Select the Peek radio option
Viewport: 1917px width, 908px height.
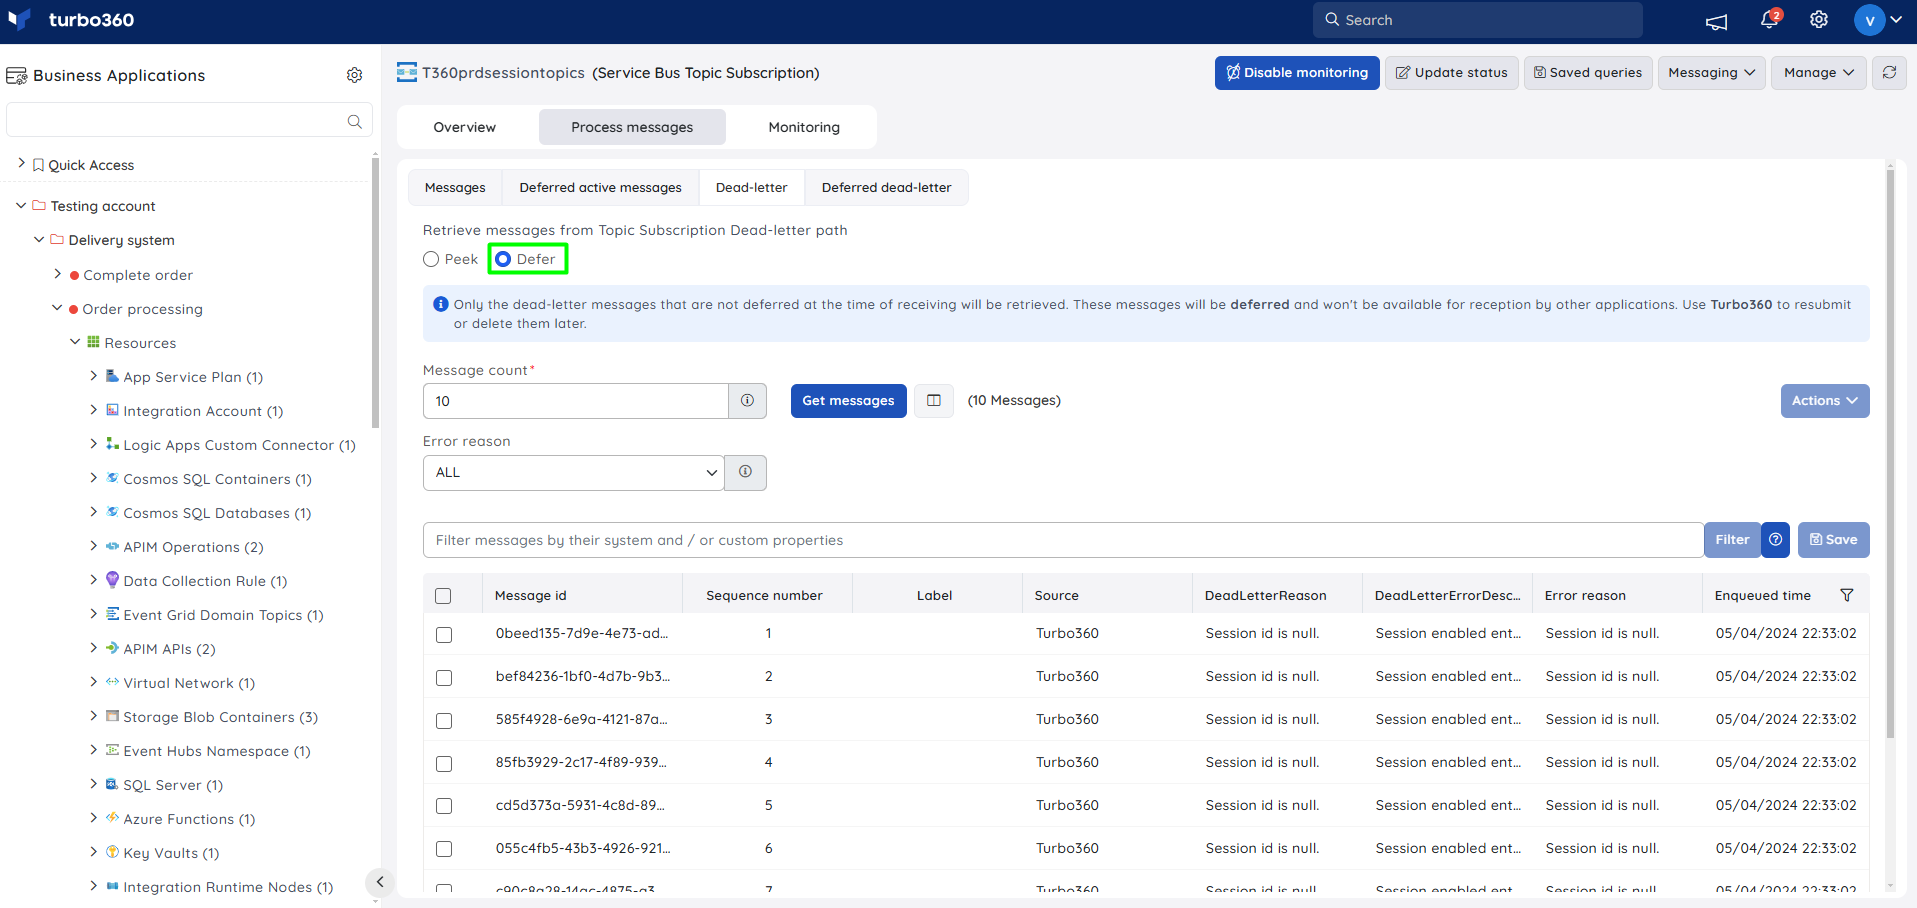click(x=431, y=259)
